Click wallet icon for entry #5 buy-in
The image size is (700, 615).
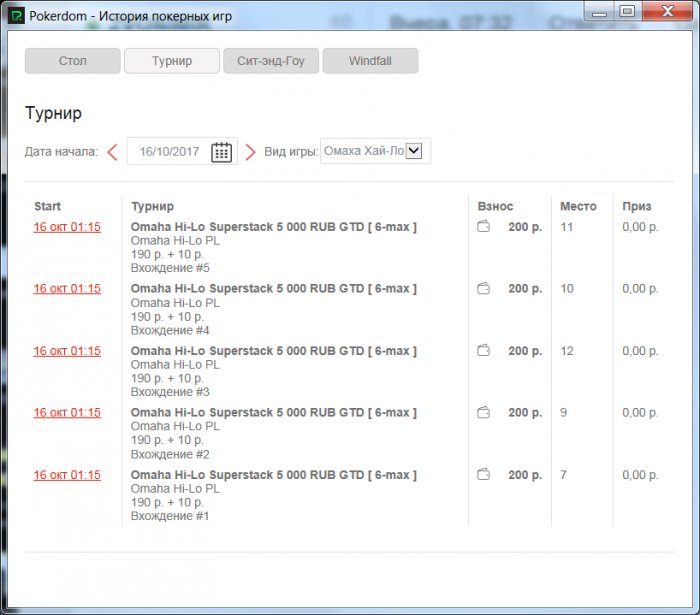(x=484, y=227)
